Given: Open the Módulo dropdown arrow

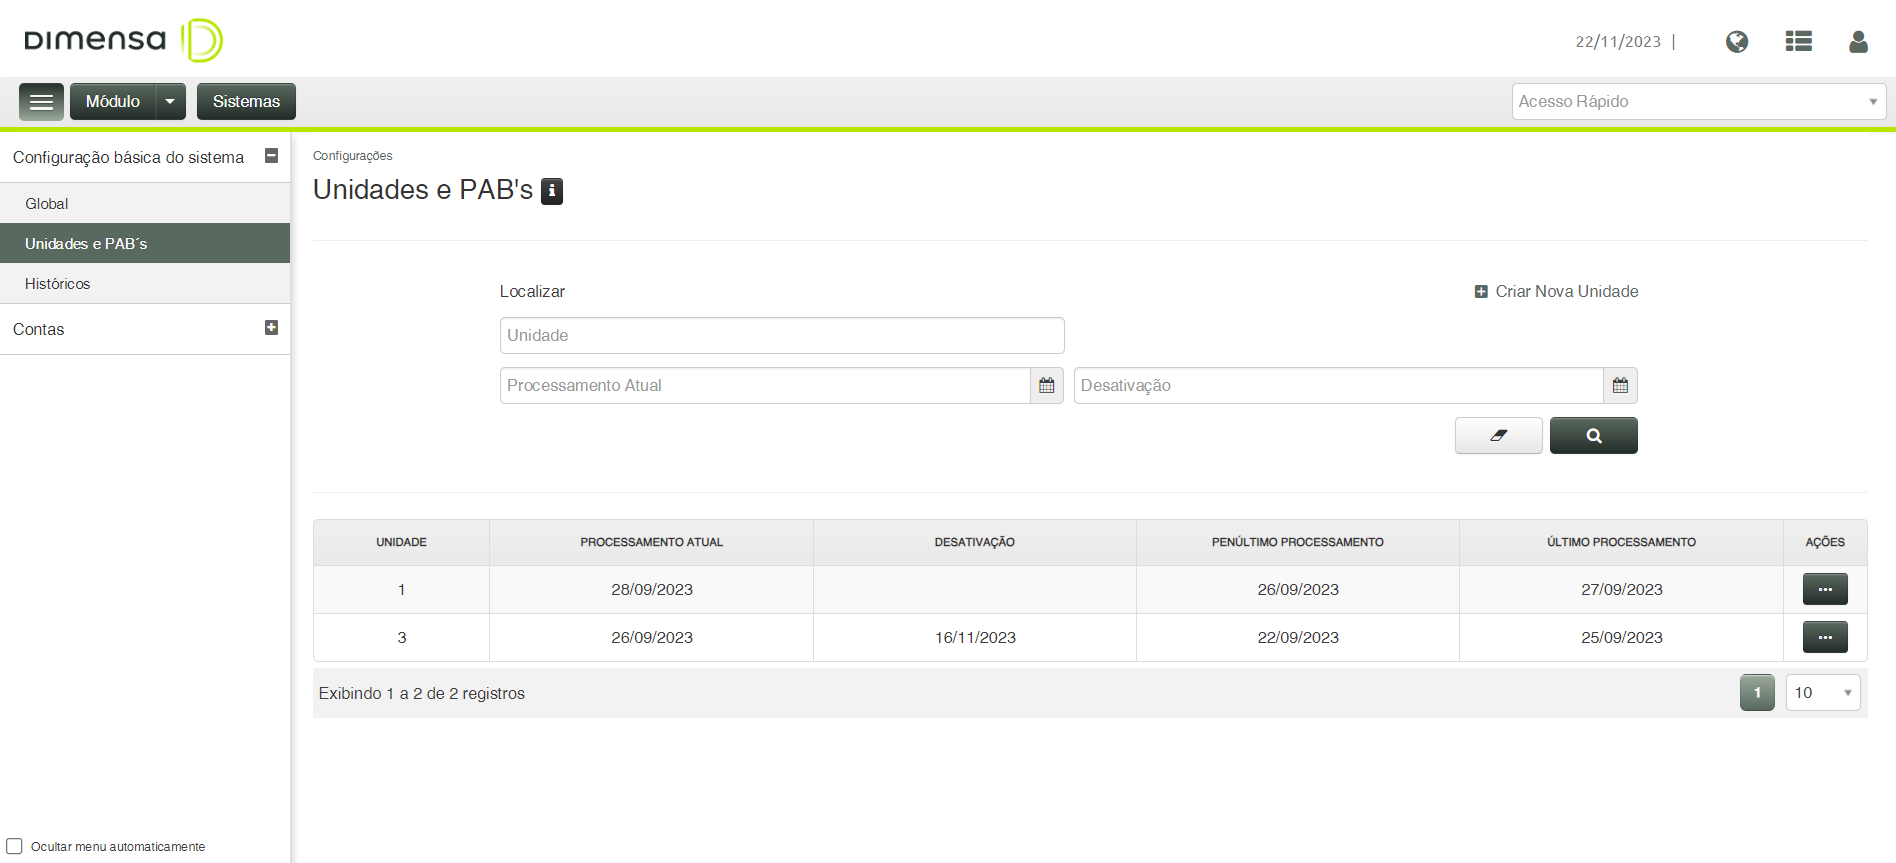Looking at the screenshot, I should 170,102.
